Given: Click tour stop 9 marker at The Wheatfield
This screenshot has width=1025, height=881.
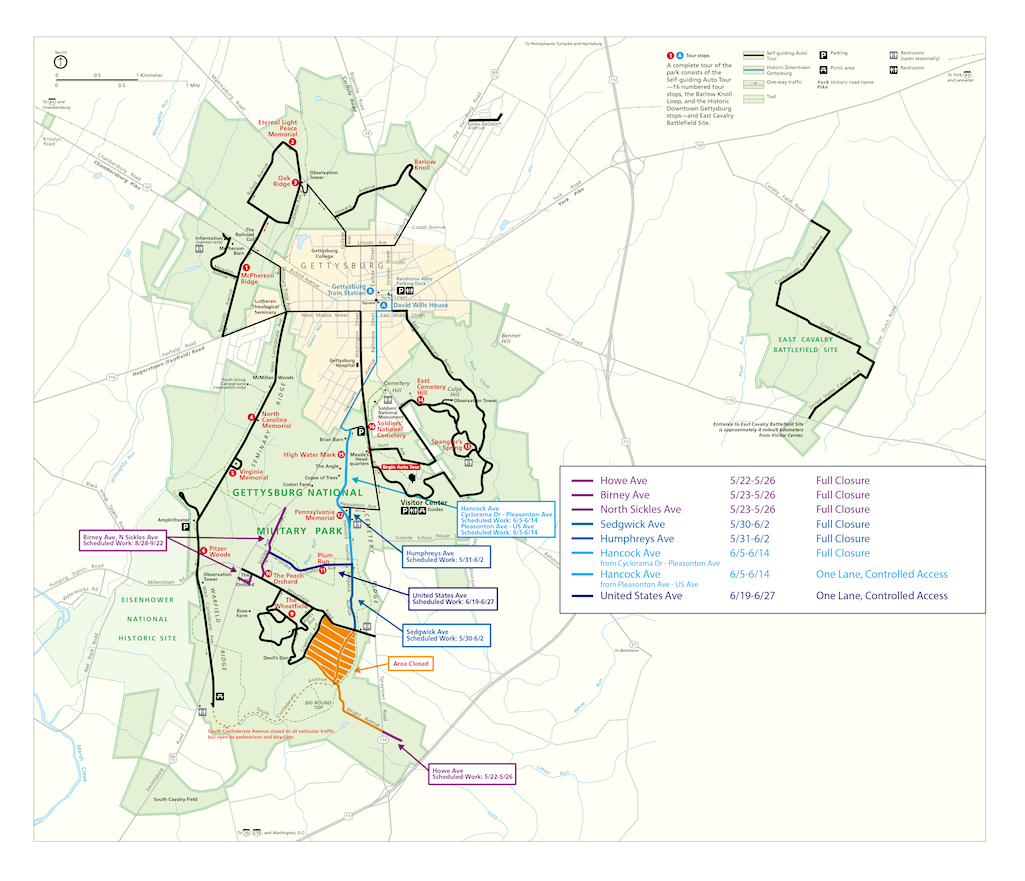Looking at the screenshot, I should click(x=292, y=614).
